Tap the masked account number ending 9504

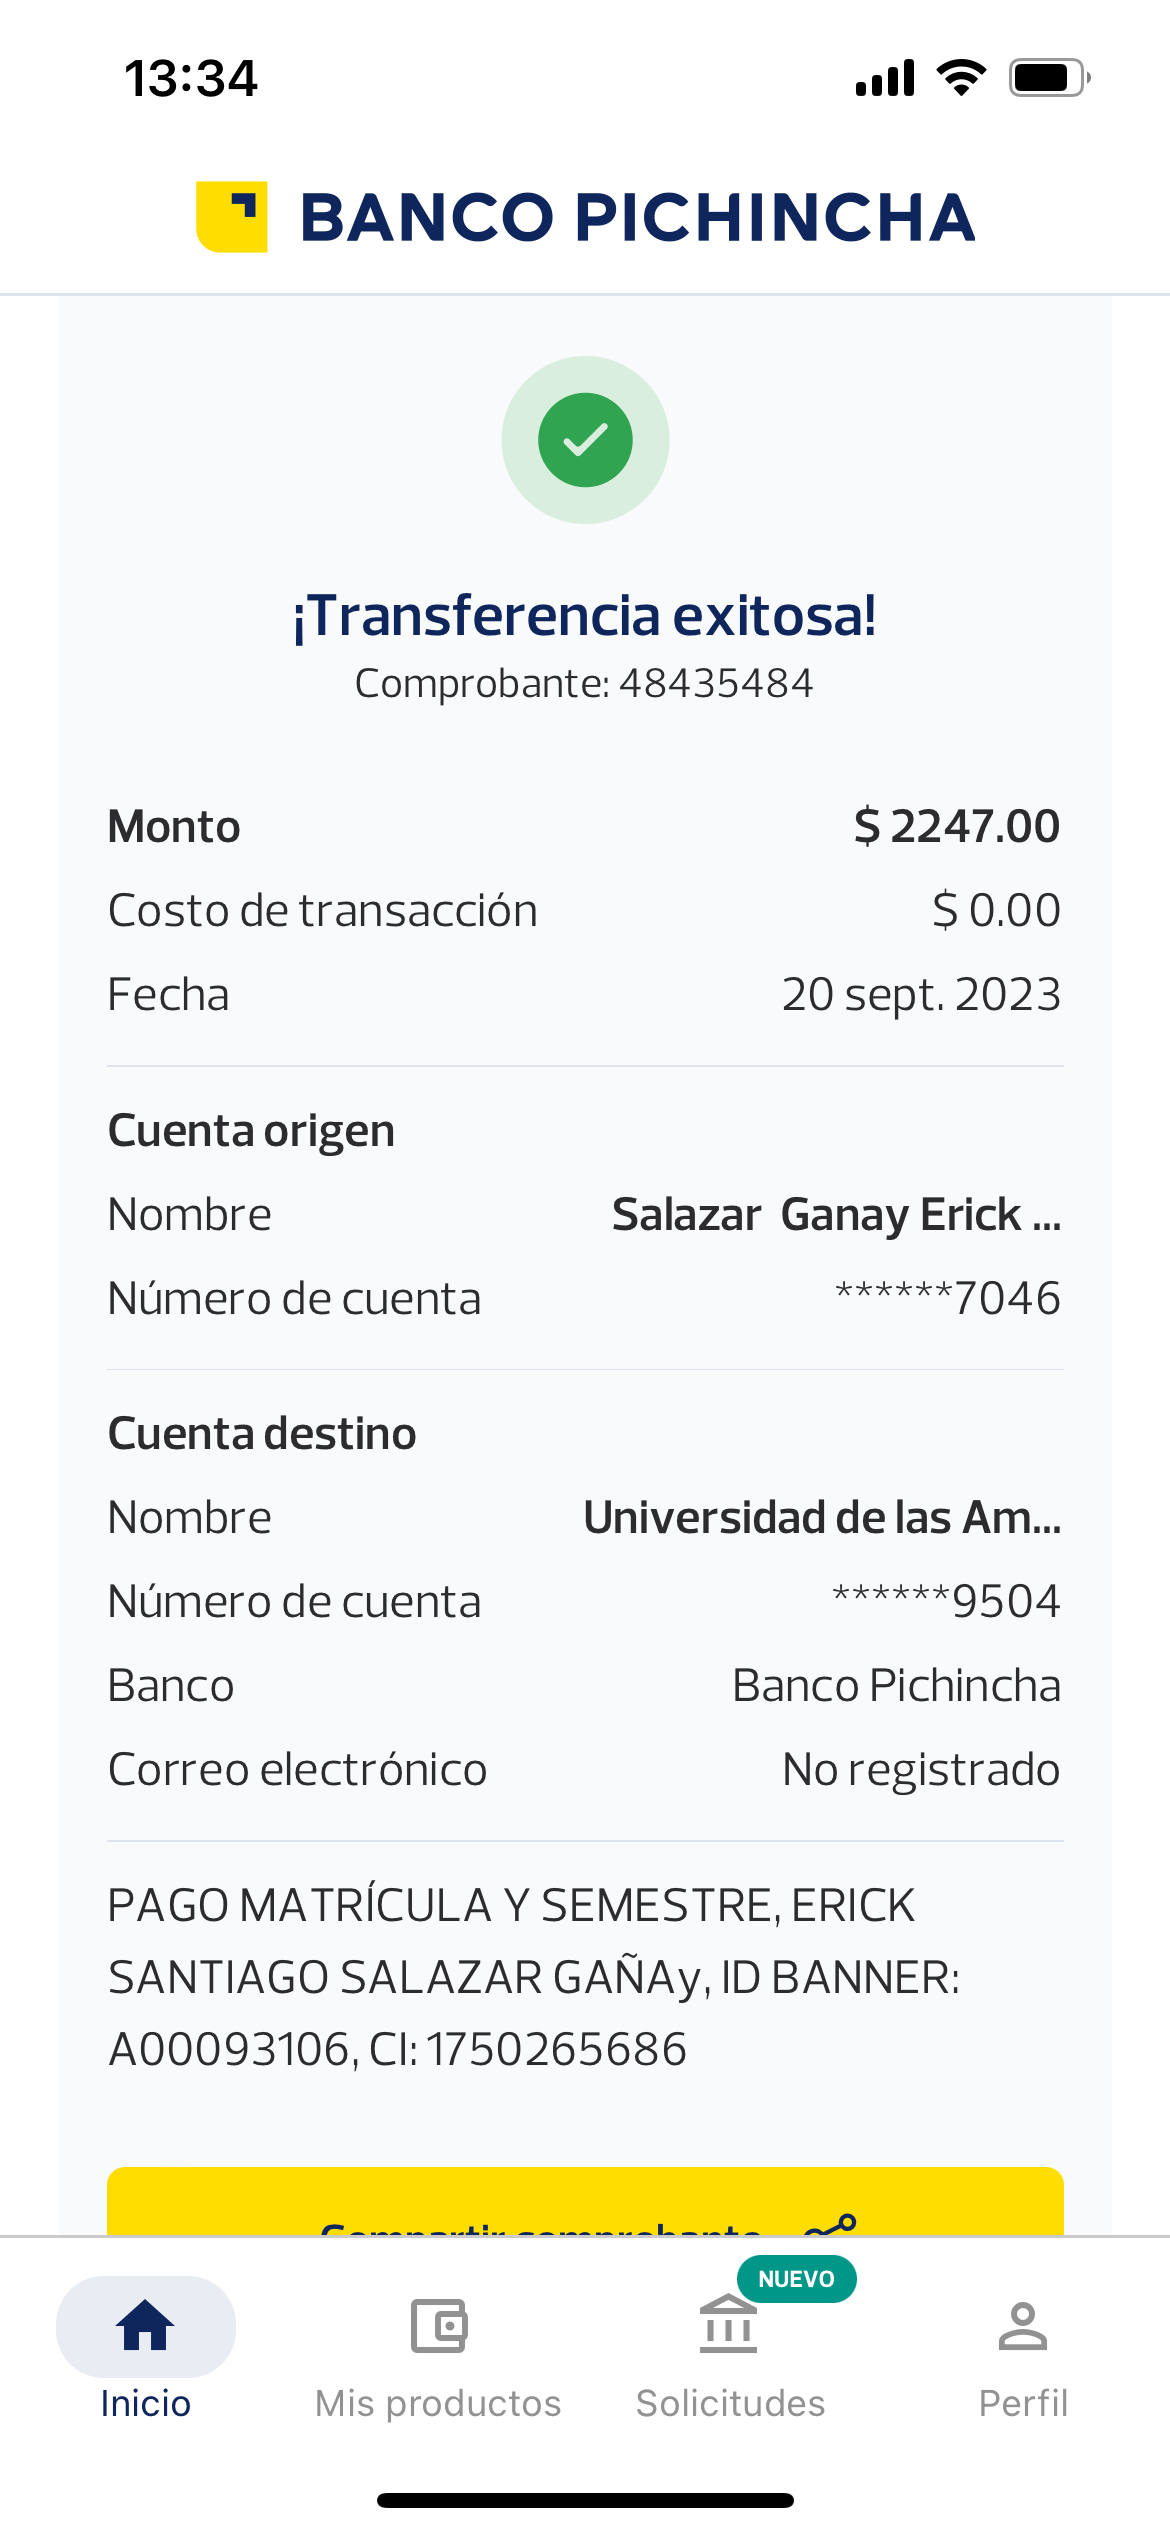(x=946, y=1602)
